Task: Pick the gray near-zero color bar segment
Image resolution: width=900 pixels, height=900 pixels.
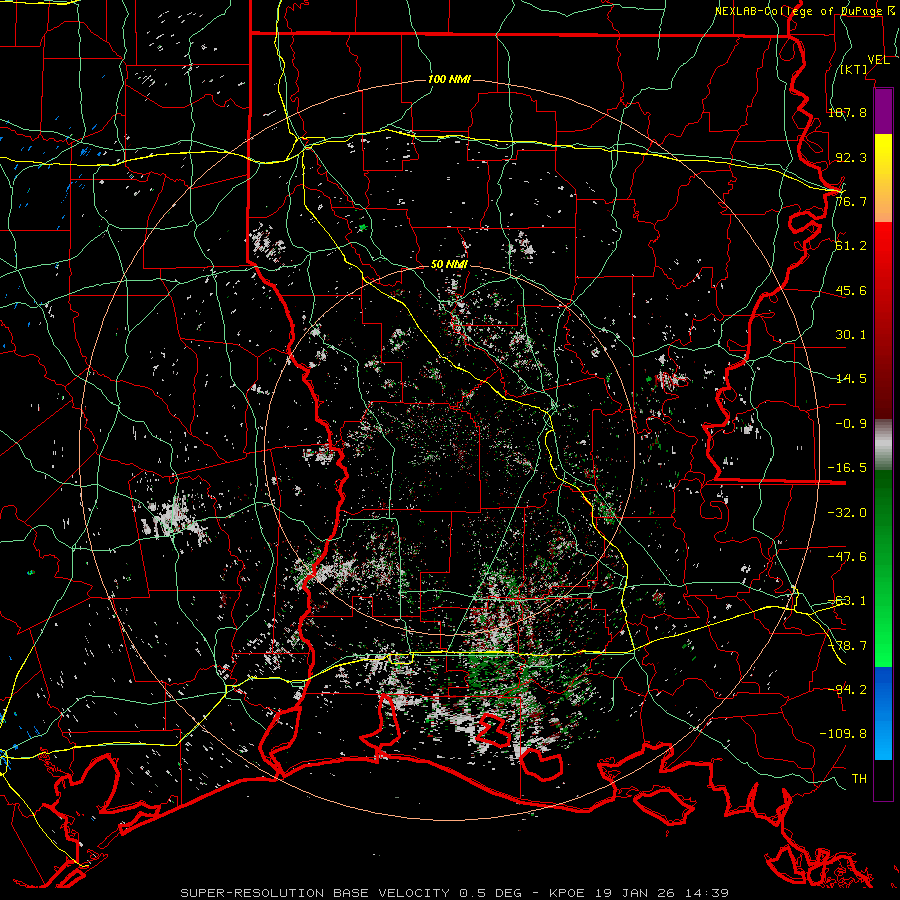Action: pyautogui.click(x=883, y=445)
